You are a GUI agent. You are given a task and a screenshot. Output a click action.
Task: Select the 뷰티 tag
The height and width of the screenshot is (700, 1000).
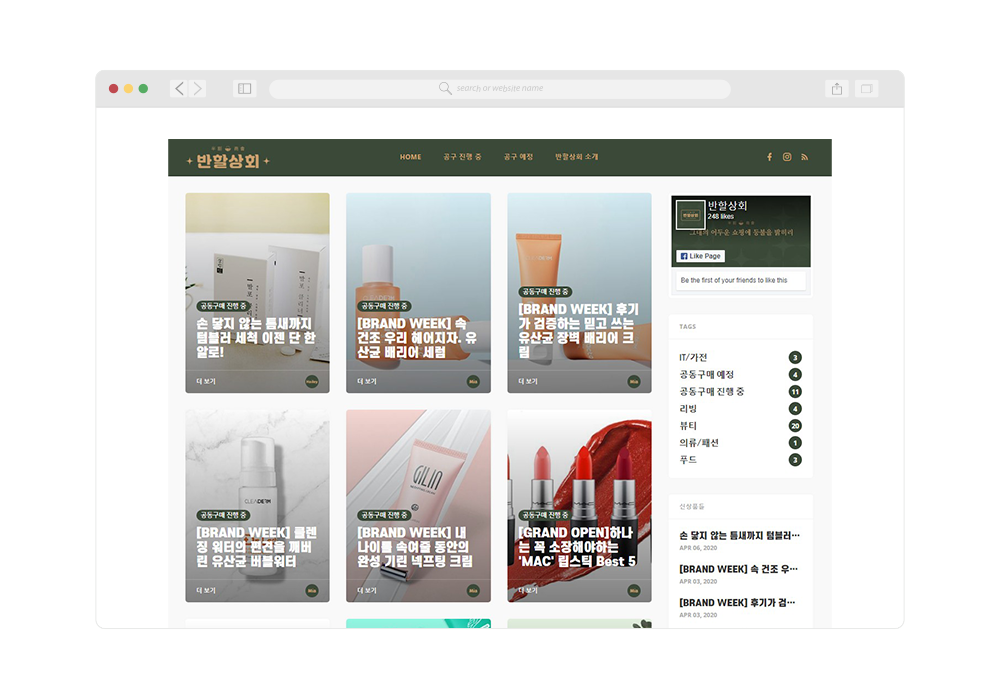pos(688,426)
